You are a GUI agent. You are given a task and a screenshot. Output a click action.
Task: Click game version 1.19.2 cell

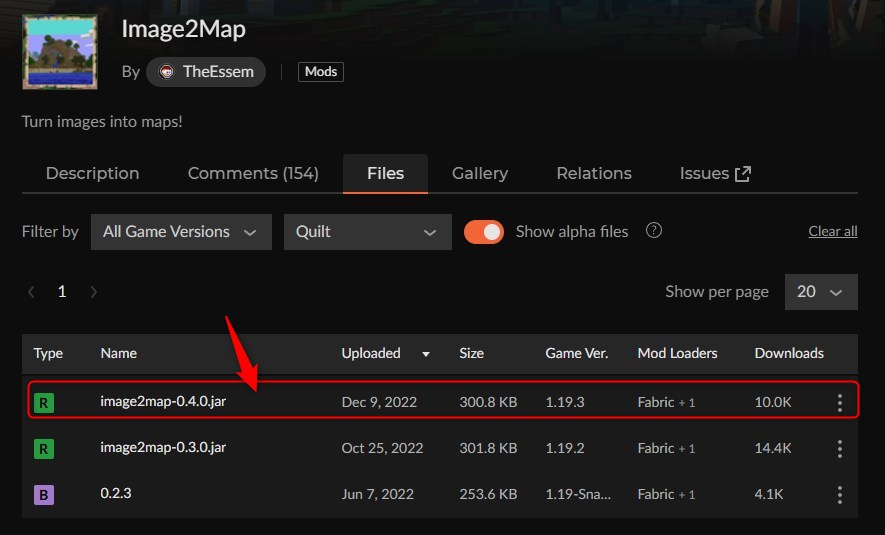565,448
